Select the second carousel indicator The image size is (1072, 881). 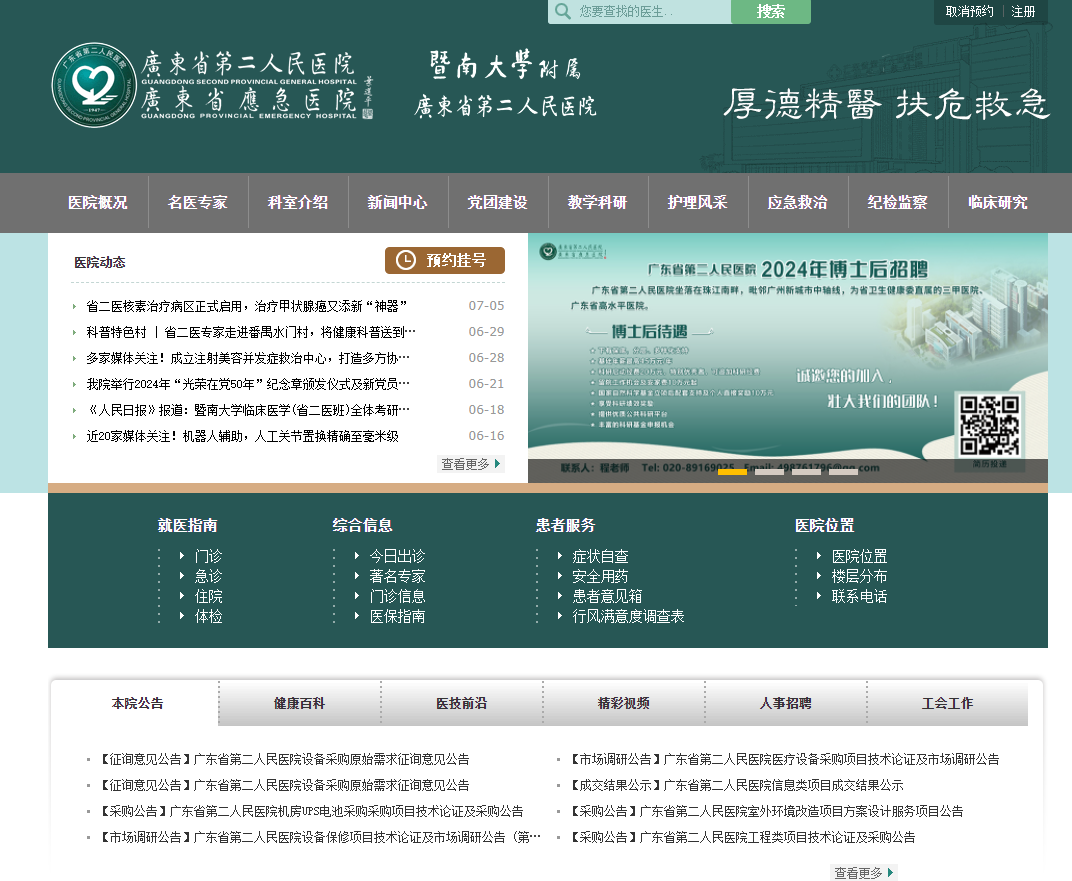tap(769, 472)
